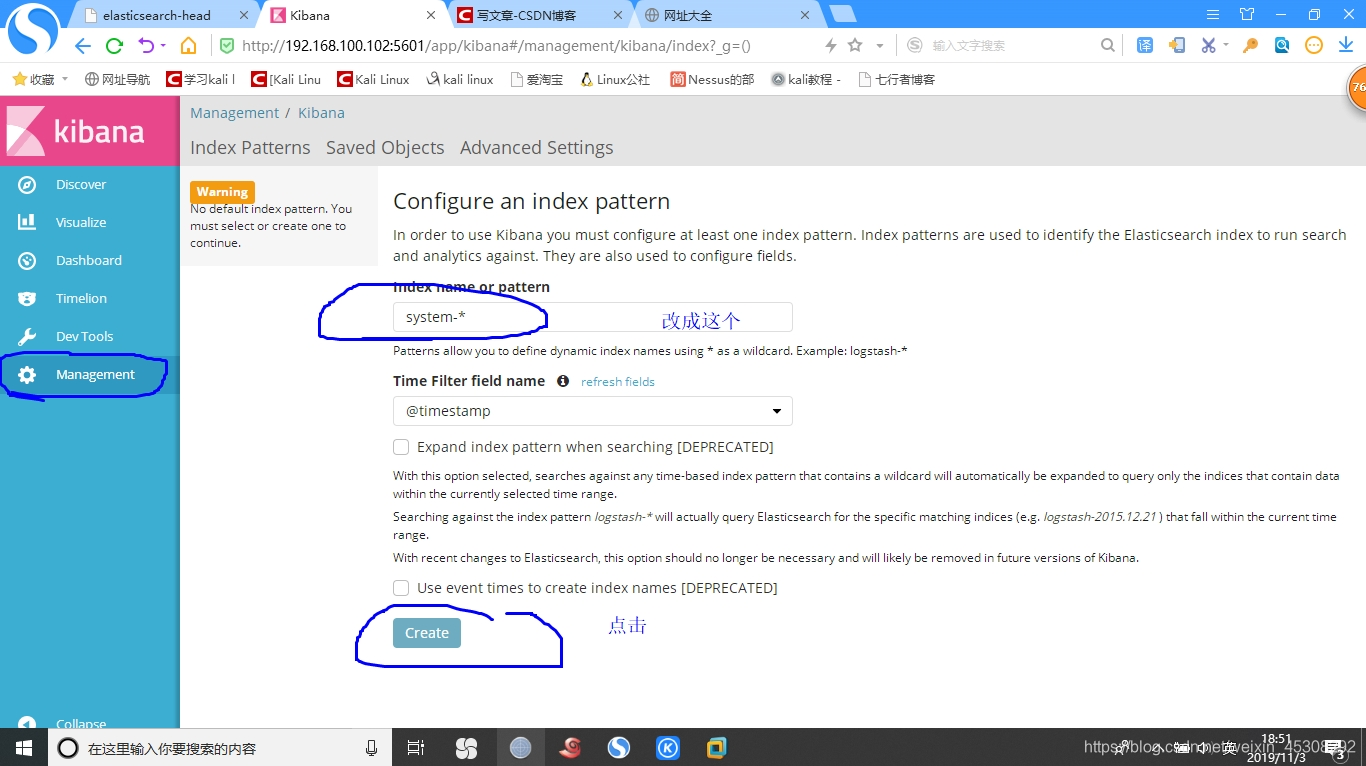Open the Visualize bar chart icon

(27, 223)
